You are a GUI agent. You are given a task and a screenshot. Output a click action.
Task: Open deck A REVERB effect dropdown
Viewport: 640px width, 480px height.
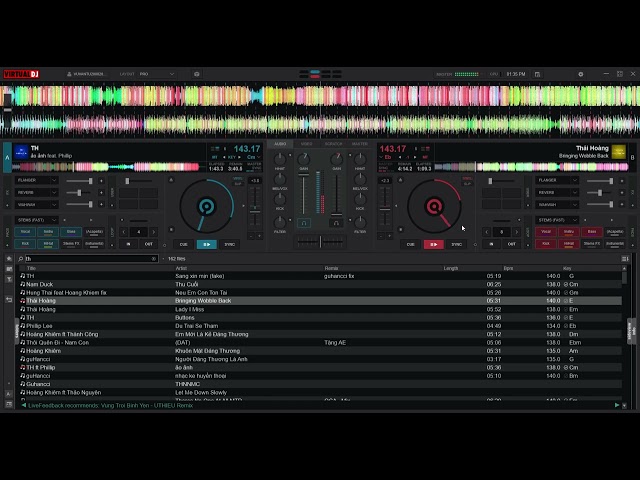point(36,192)
